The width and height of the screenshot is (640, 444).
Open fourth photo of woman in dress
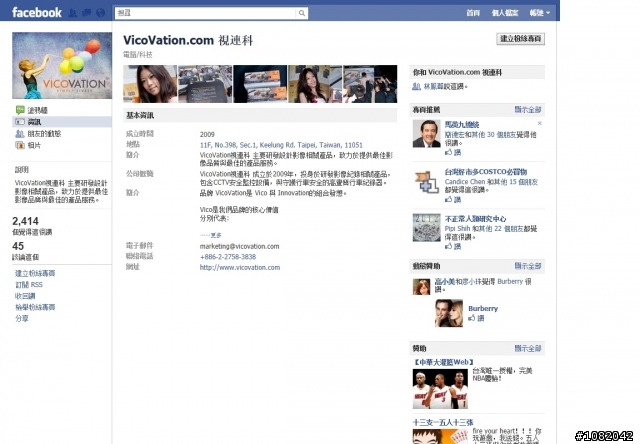pyautogui.click(x=315, y=84)
